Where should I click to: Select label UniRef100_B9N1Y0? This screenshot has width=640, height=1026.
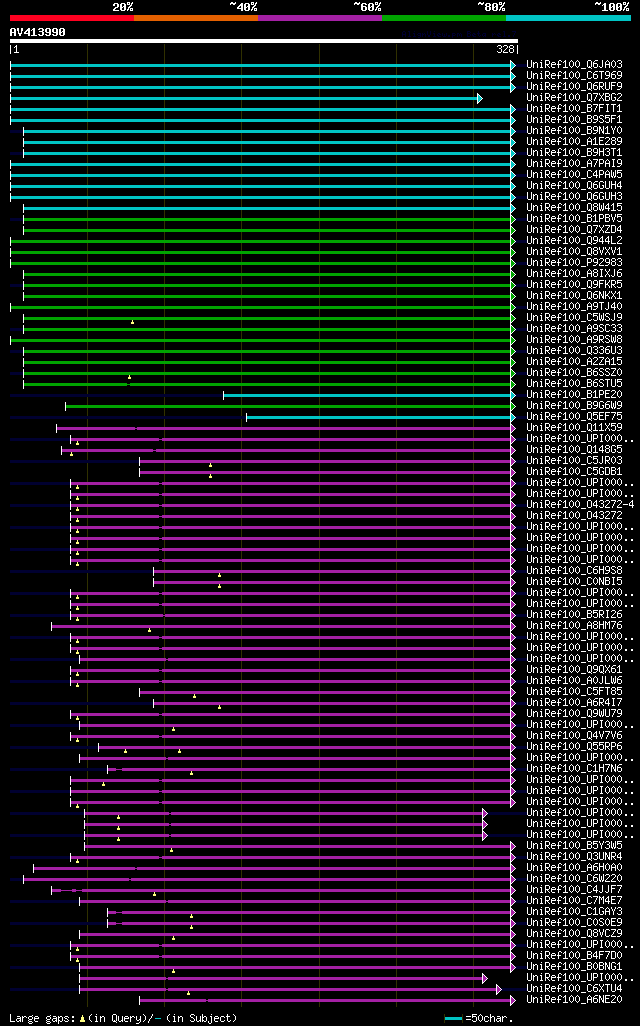pos(574,131)
